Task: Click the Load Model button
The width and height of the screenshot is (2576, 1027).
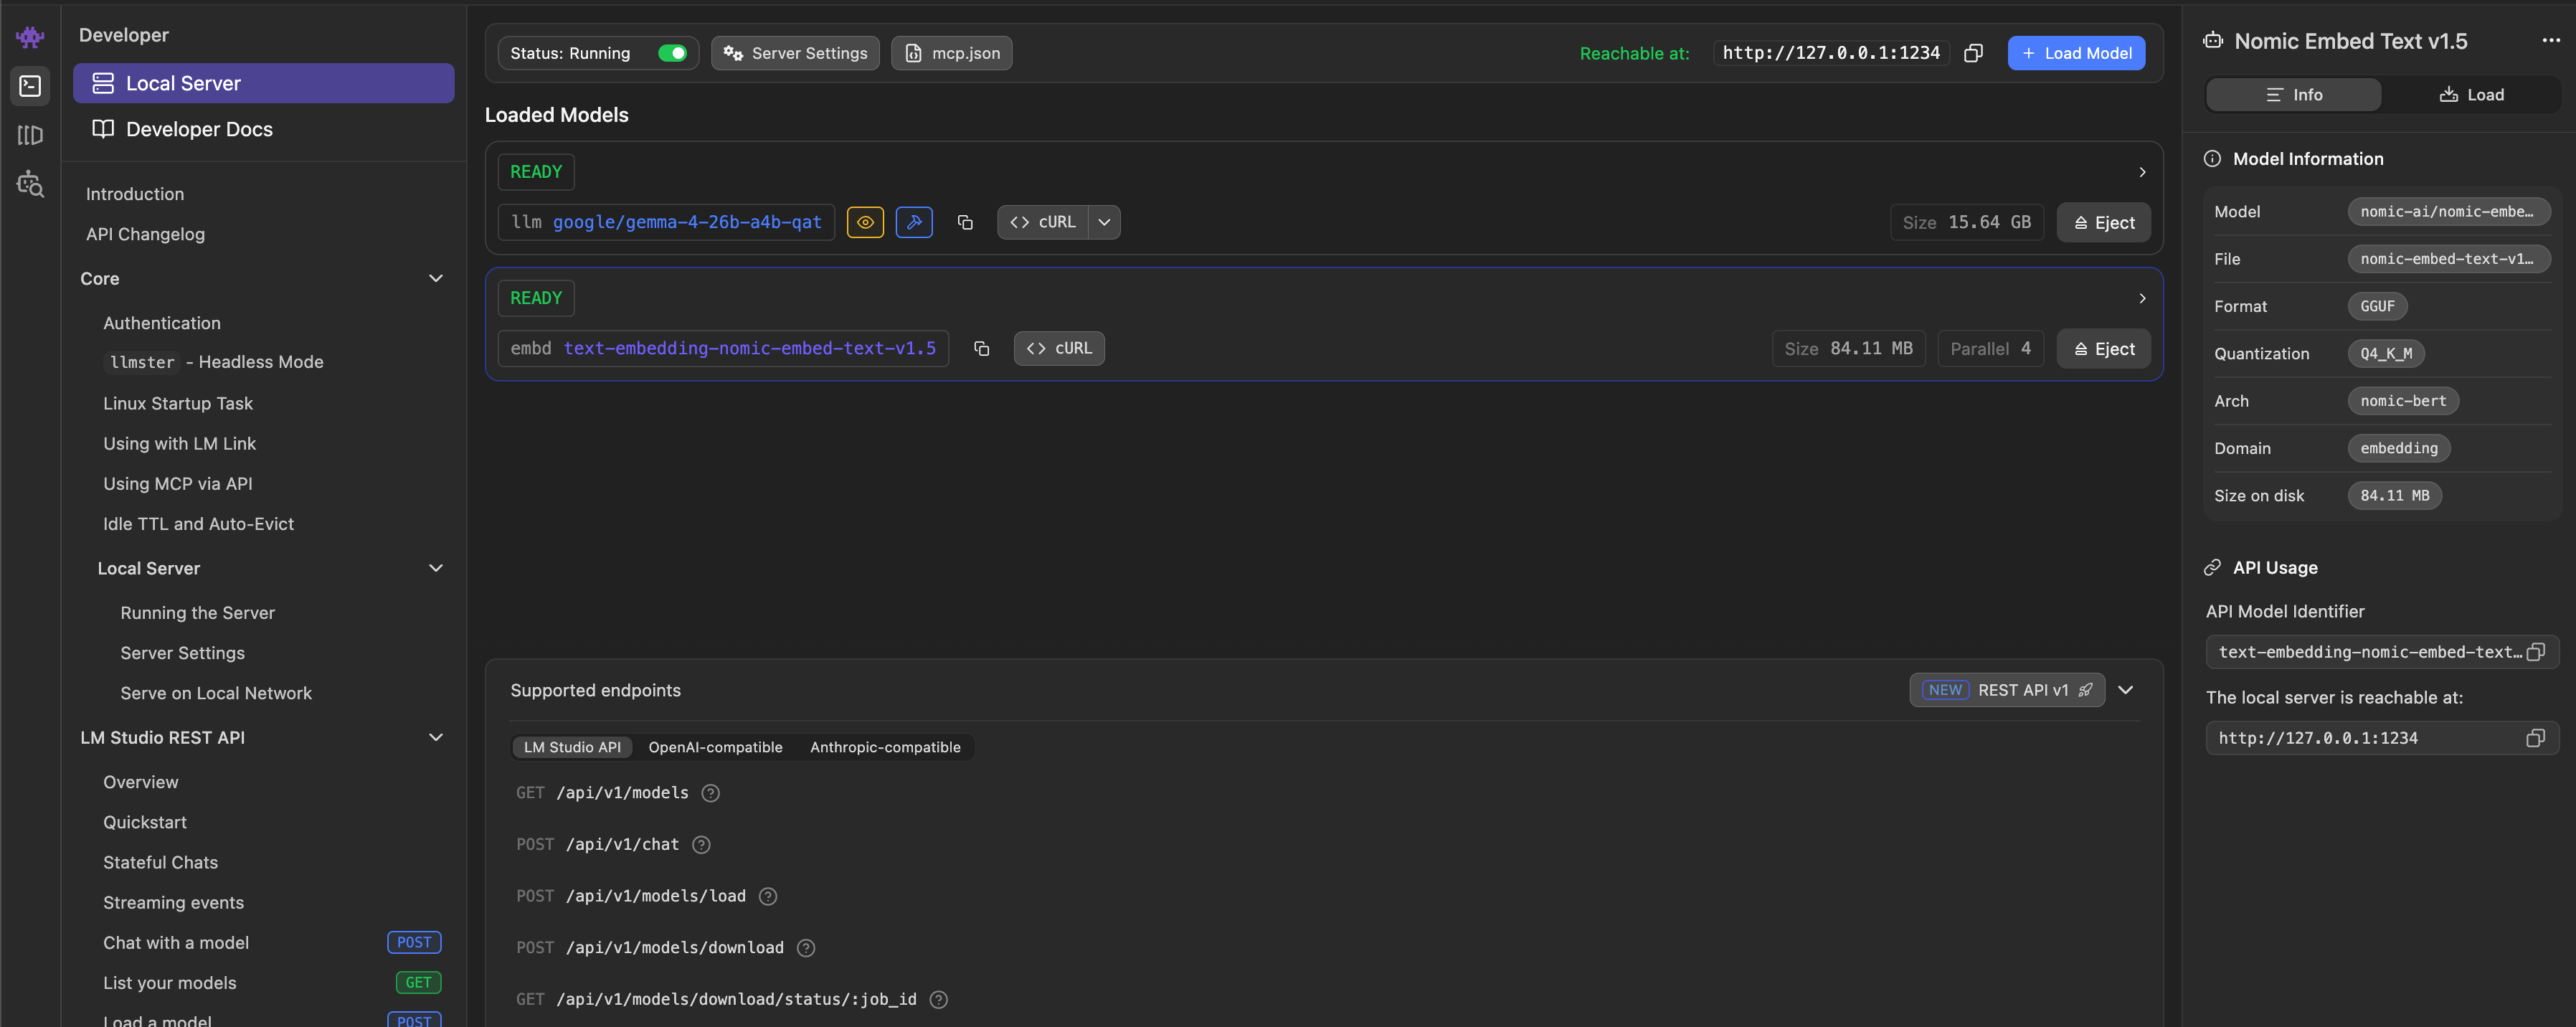Action: (x=2075, y=53)
